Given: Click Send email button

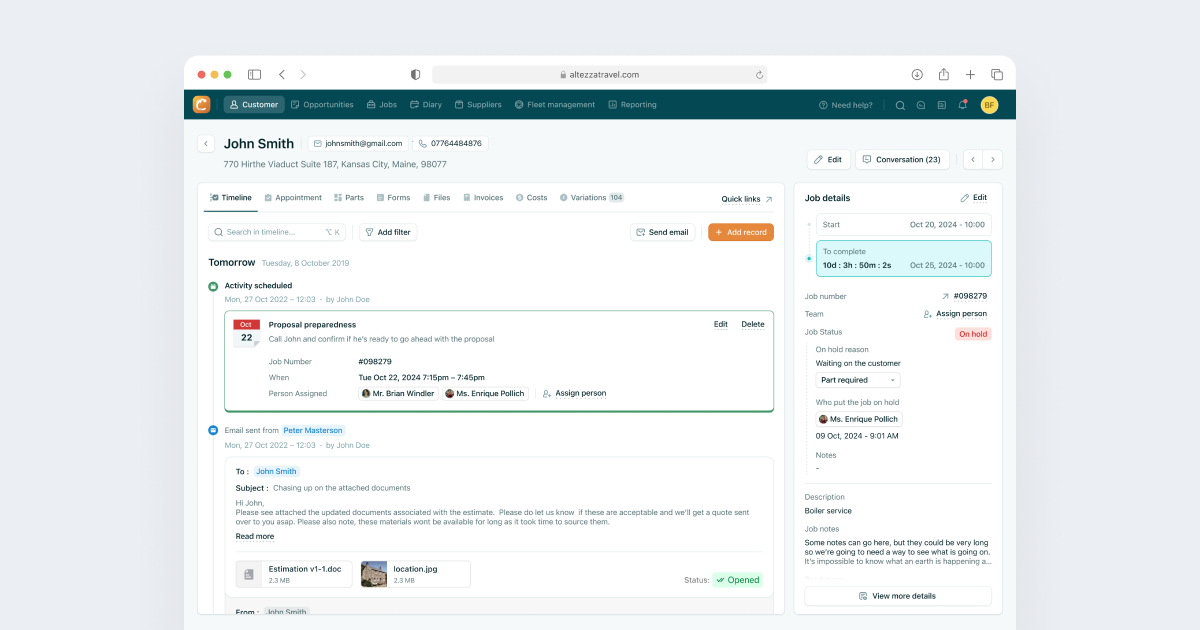Looking at the screenshot, I should (662, 232).
